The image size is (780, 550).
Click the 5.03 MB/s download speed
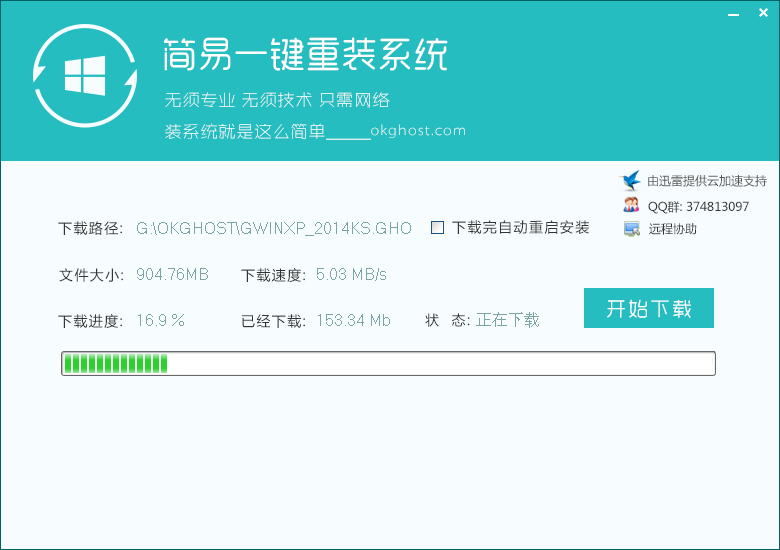click(351, 274)
